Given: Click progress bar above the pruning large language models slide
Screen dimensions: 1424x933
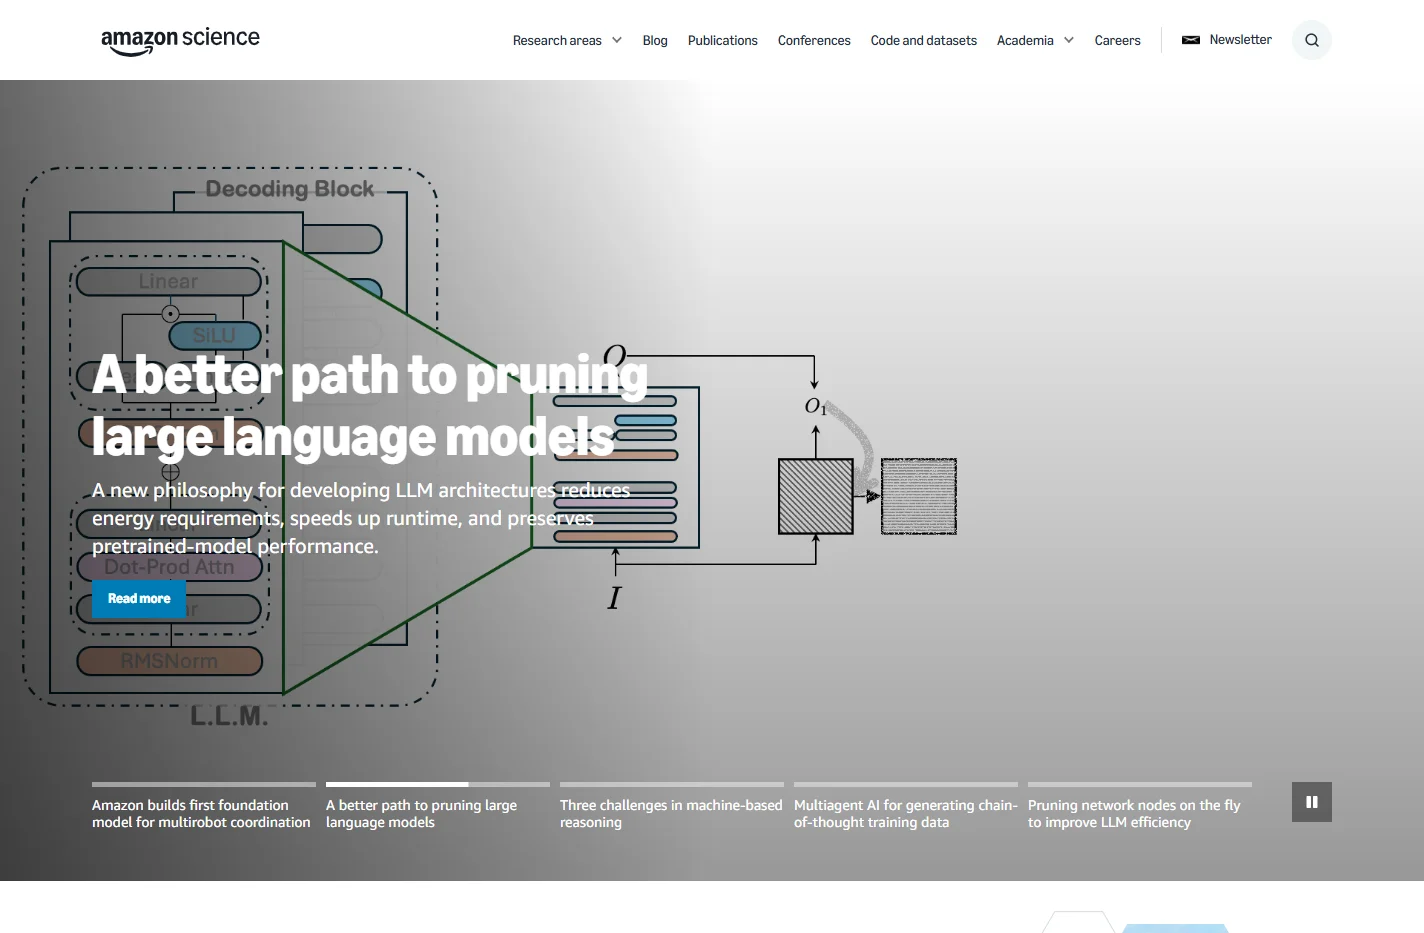Looking at the screenshot, I should point(438,784).
